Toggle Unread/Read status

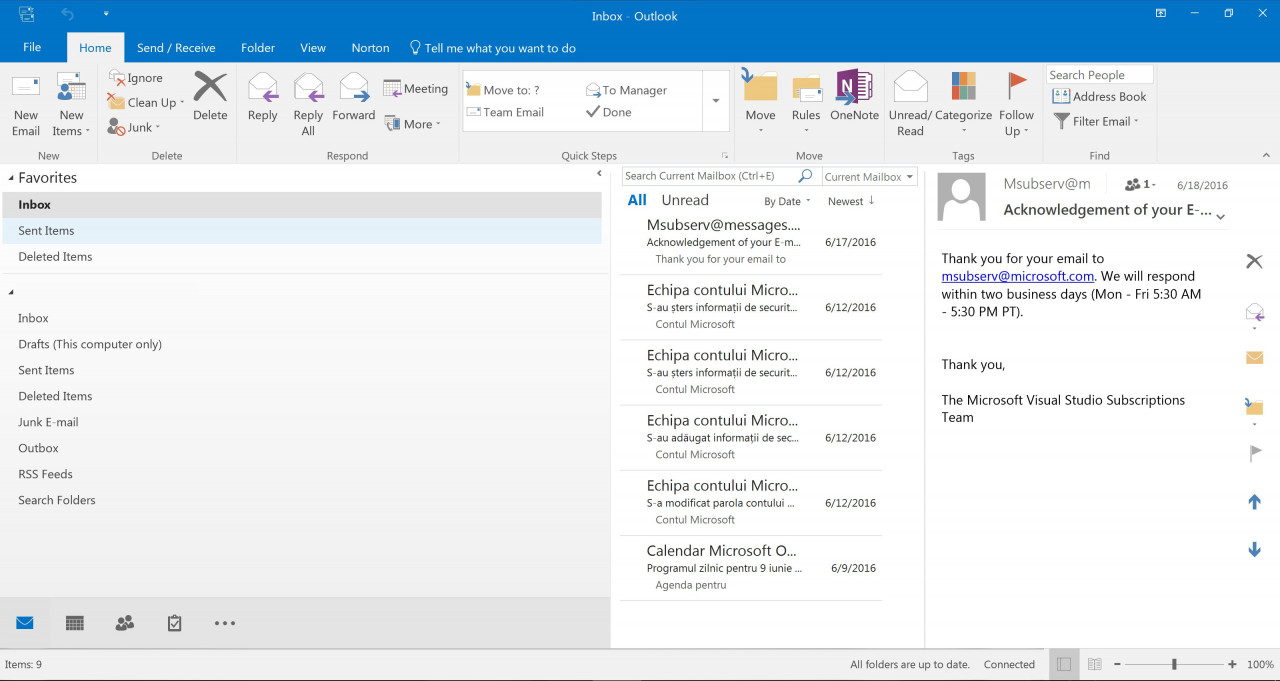click(910, 105)
